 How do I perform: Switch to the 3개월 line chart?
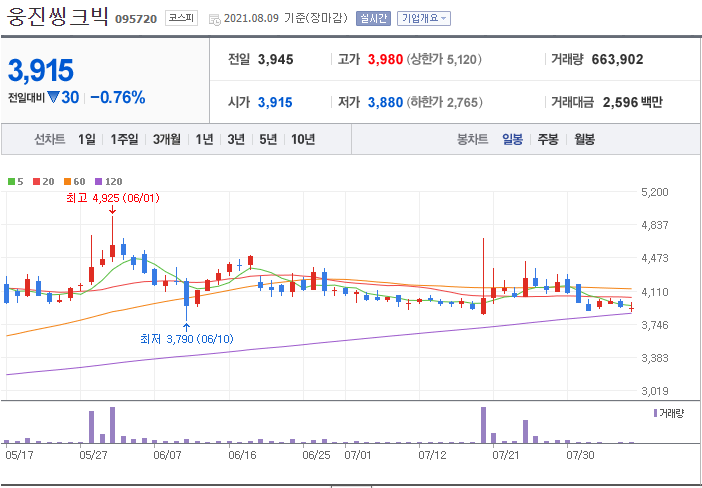(167, 139)
